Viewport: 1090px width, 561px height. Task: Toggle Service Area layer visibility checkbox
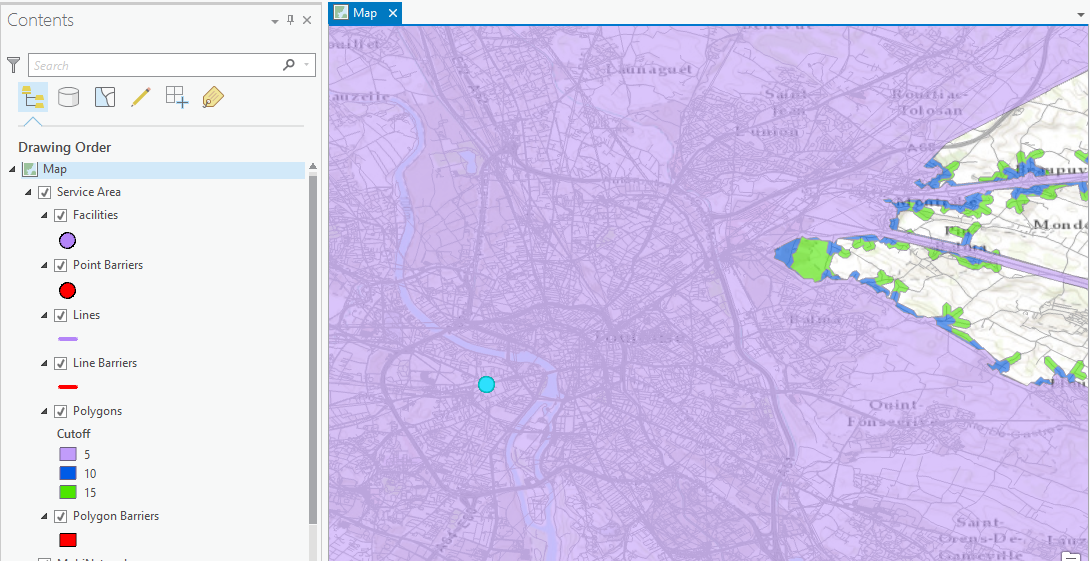tap(44, 193)
